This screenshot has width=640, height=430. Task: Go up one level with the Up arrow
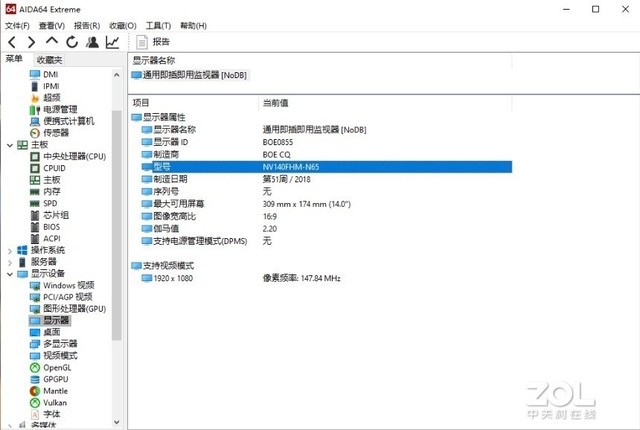click(52, 41)
